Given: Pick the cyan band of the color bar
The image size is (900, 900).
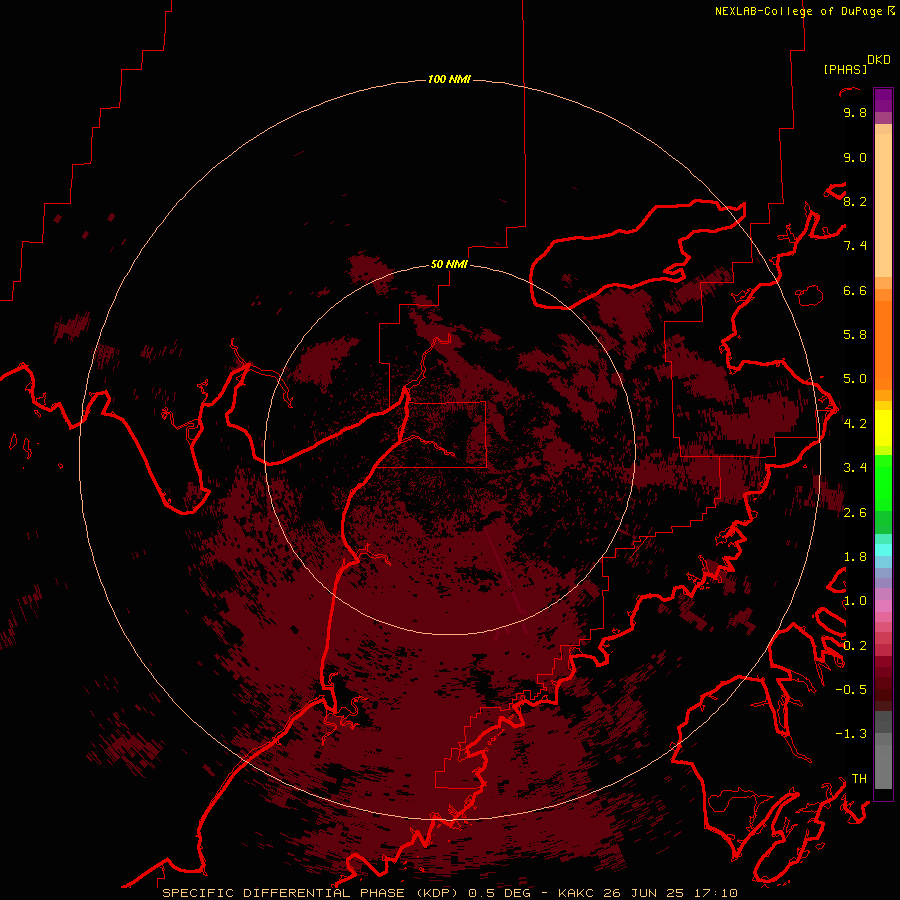Looking at the screenshot, I should (x=883, y=550).
